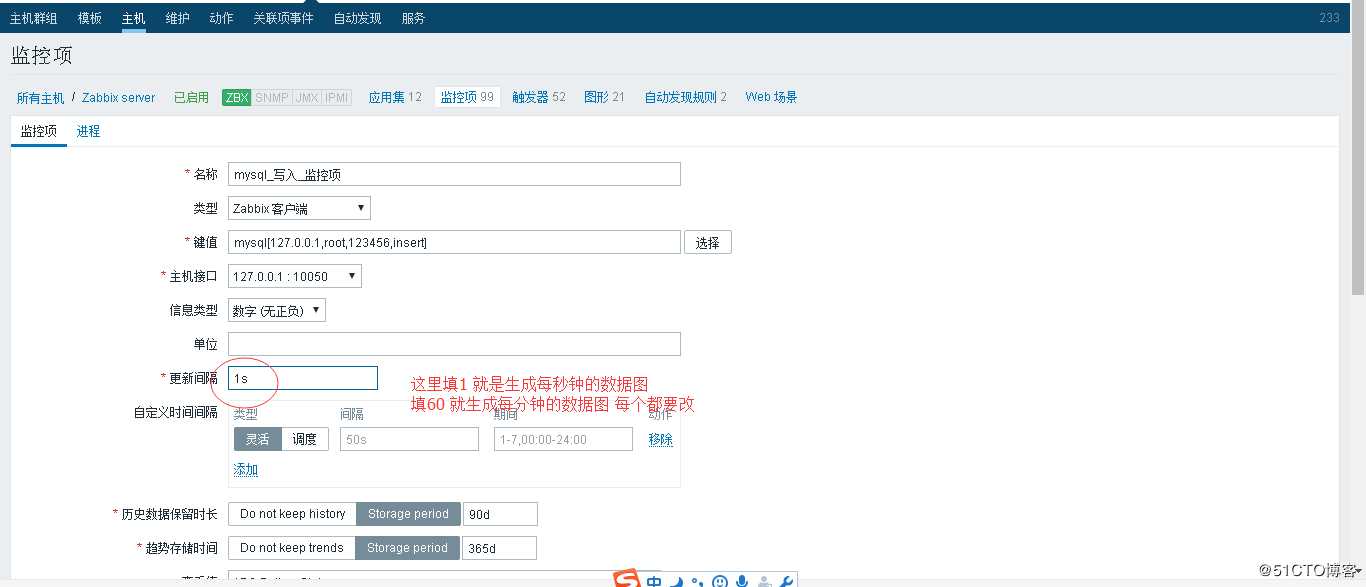1366x587 pixels.
Task: Click the ZBX availability badge
Action: 237,97
